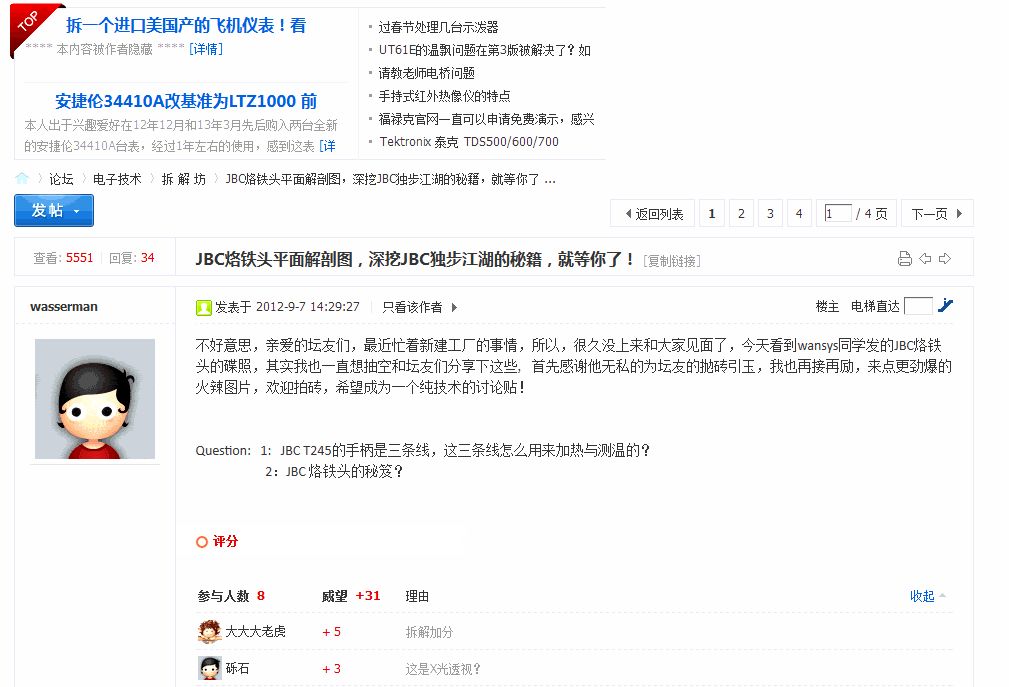
Task: Go to page 3
Action: pyautogui.click(x=770, y=214)
